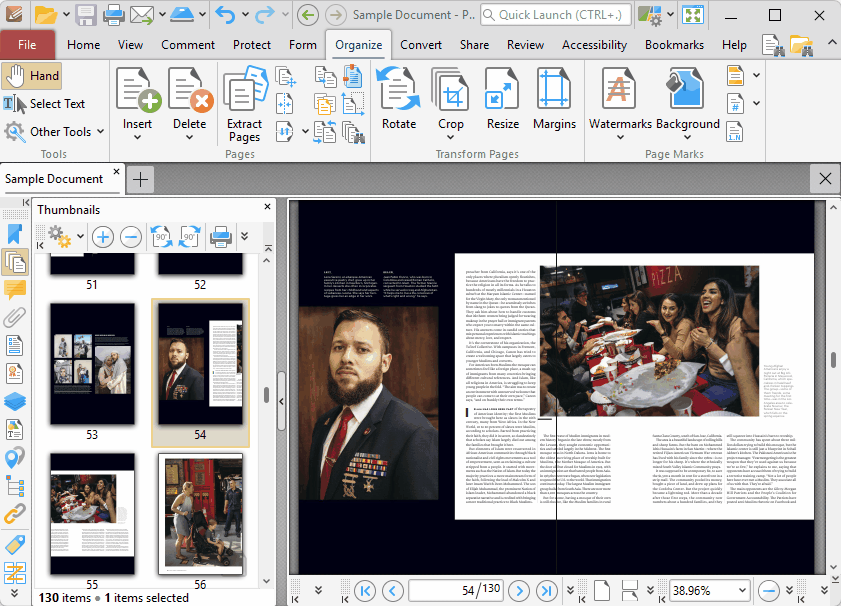Switch to the Home ribbon tab
The height and width of the screenshot is (606, 841).
tap(84, 45)
